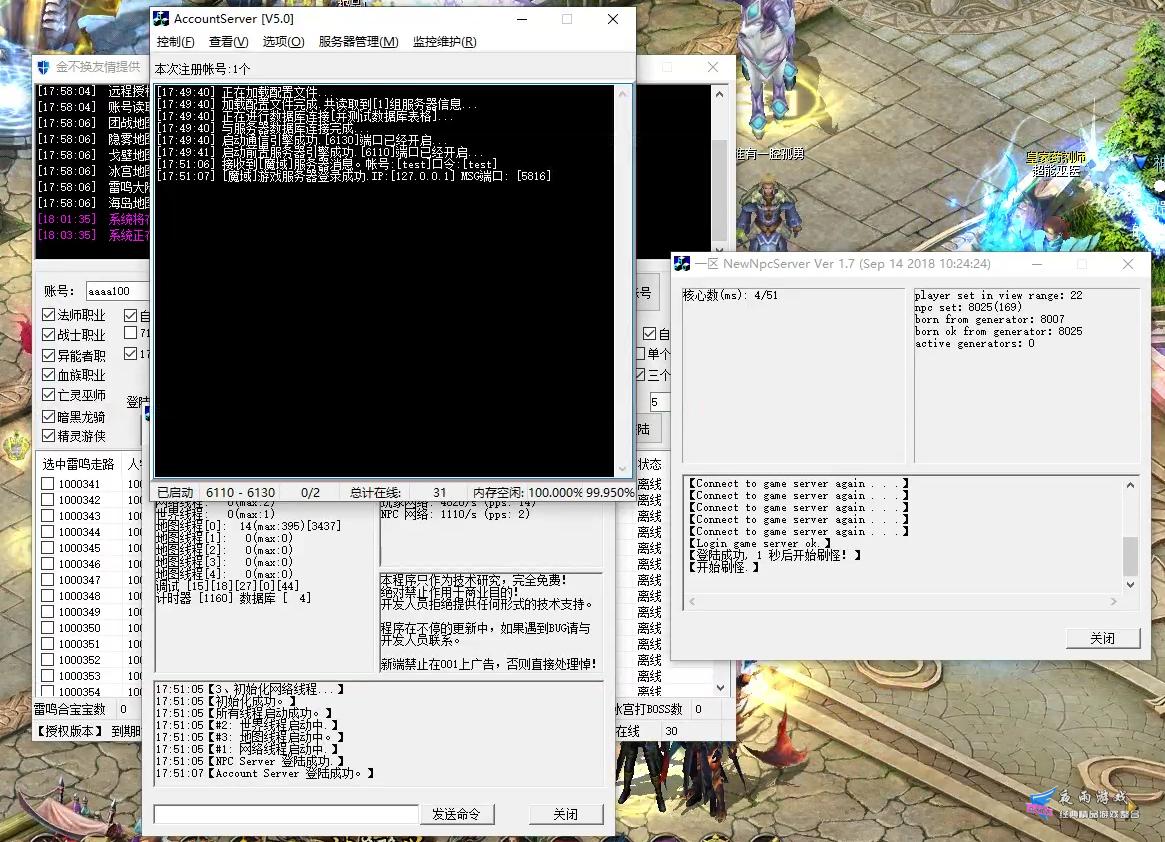Click 关闭 button in NewNpcServer window
This screenshot has width=1165, height=842.
(1103, 638)
